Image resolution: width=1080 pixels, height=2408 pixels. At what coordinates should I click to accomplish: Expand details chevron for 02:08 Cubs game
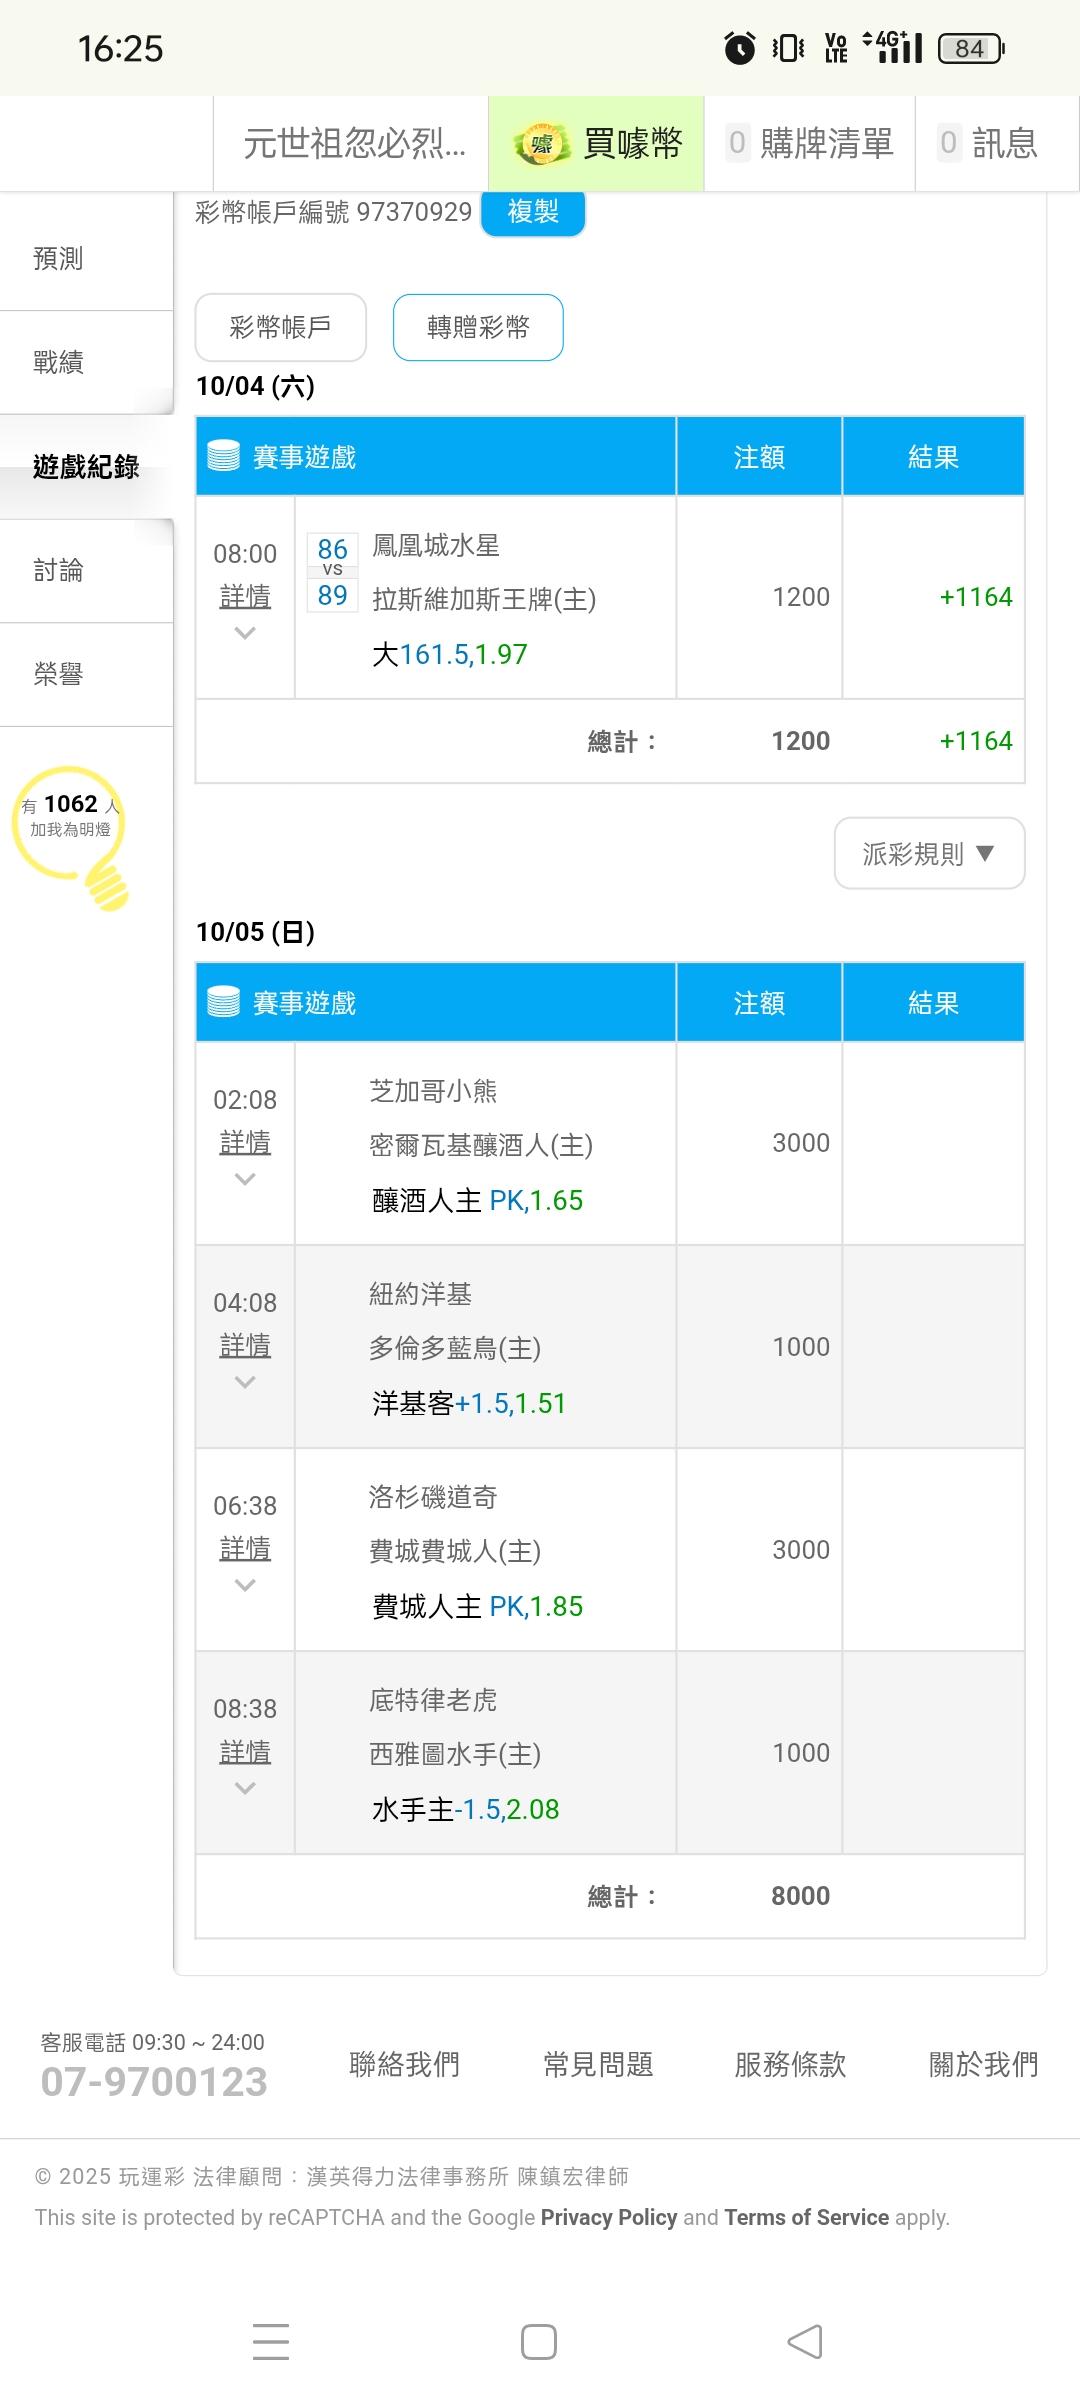(245, 1179)
